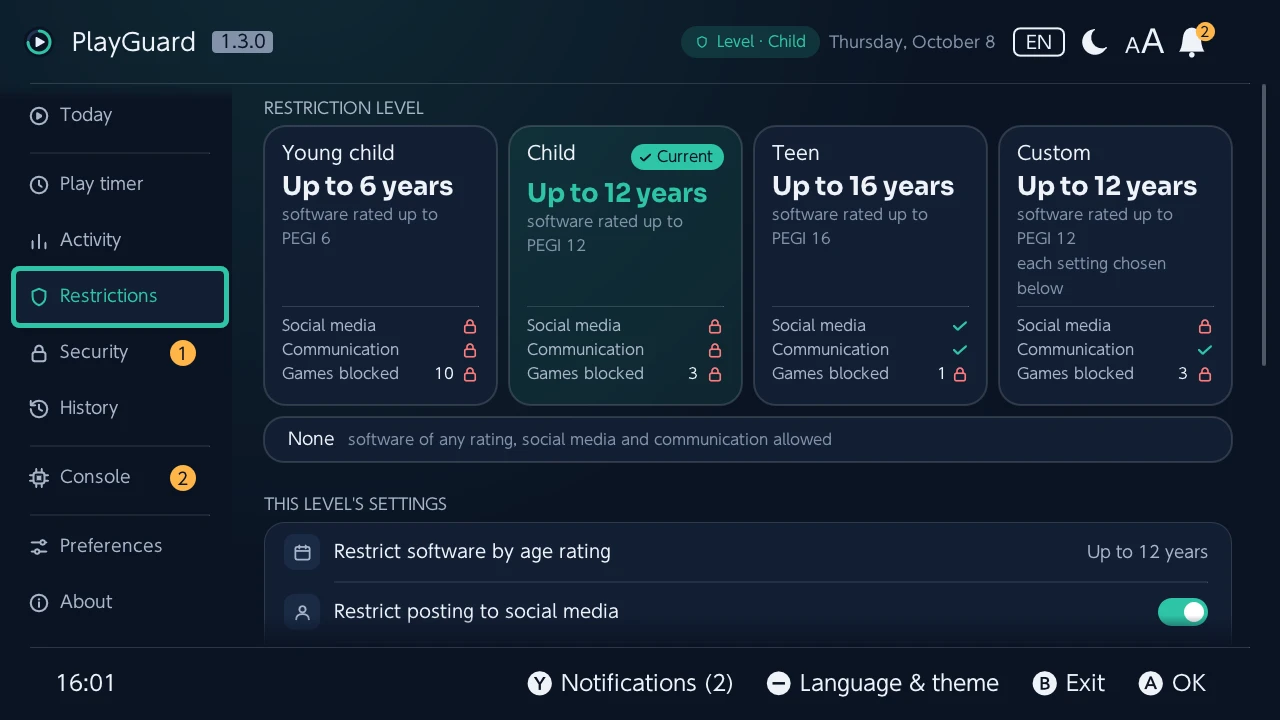1280x720 pixels.
Task: Click the vertical scrollbar on the right
Action: click(x=1265, y=226)
